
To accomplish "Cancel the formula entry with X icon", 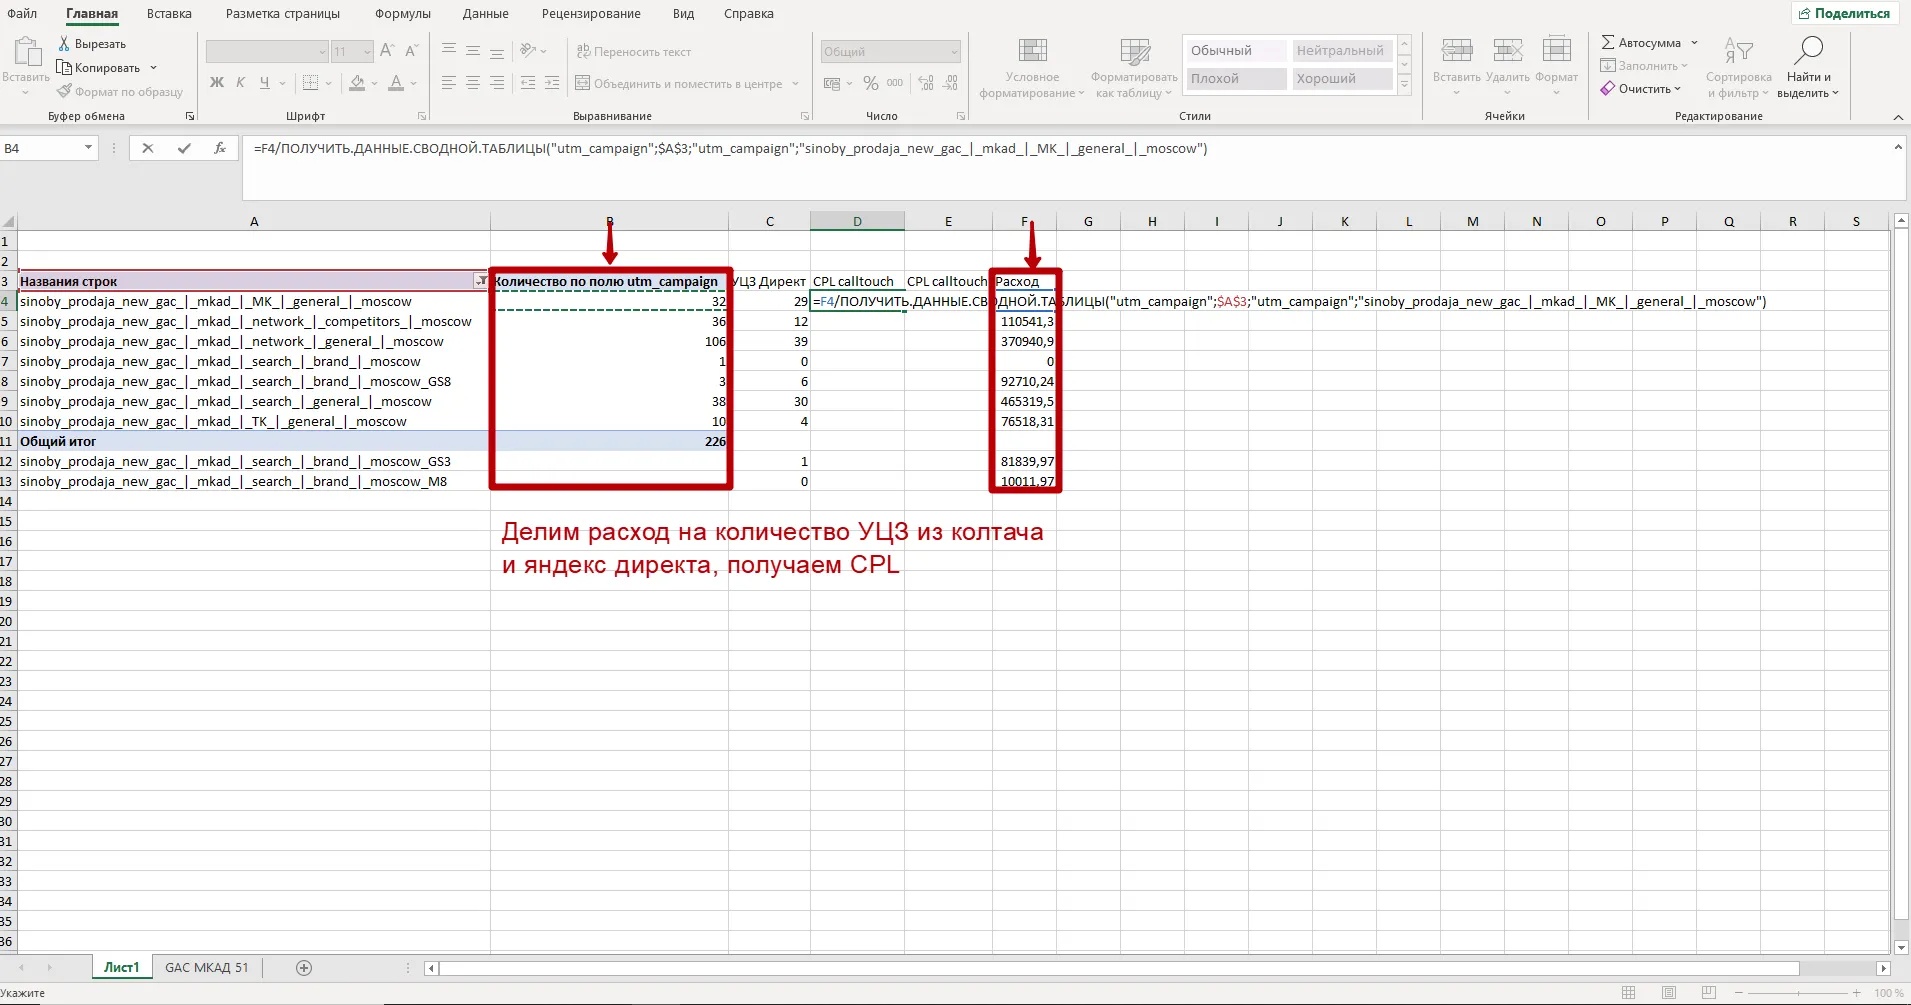I will tap(148, 148).
